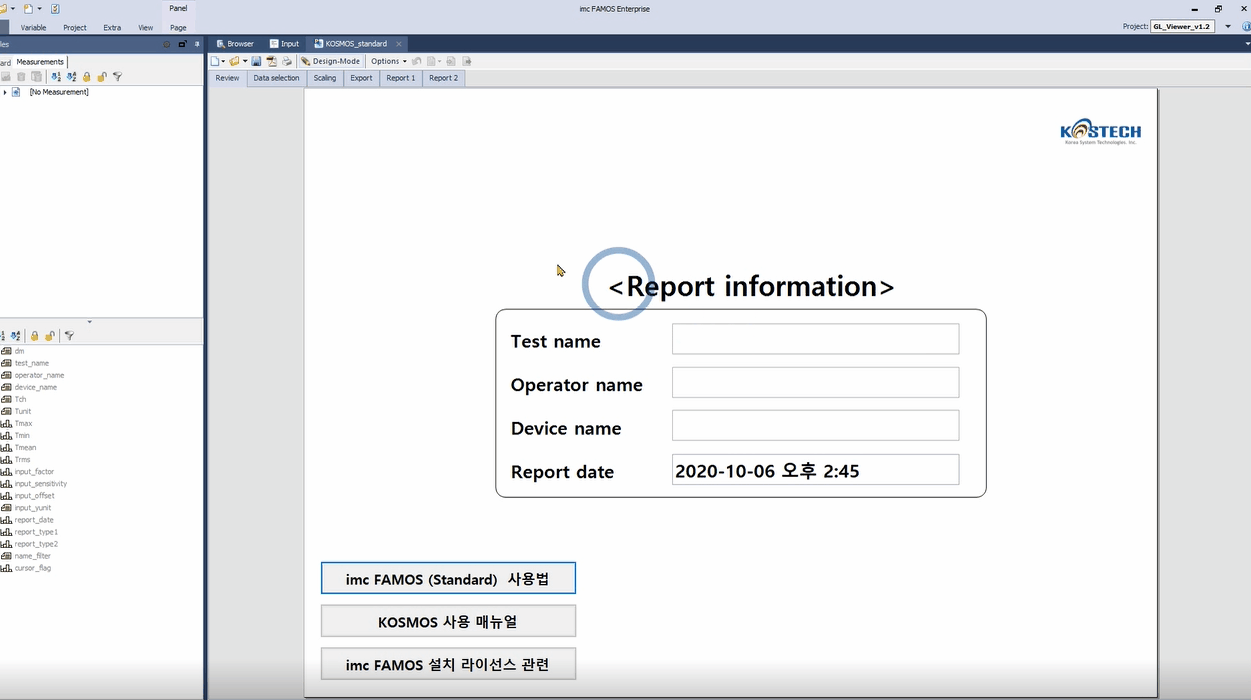
Task: Open the Options dropdown menu
Action: tap(388, 61)
